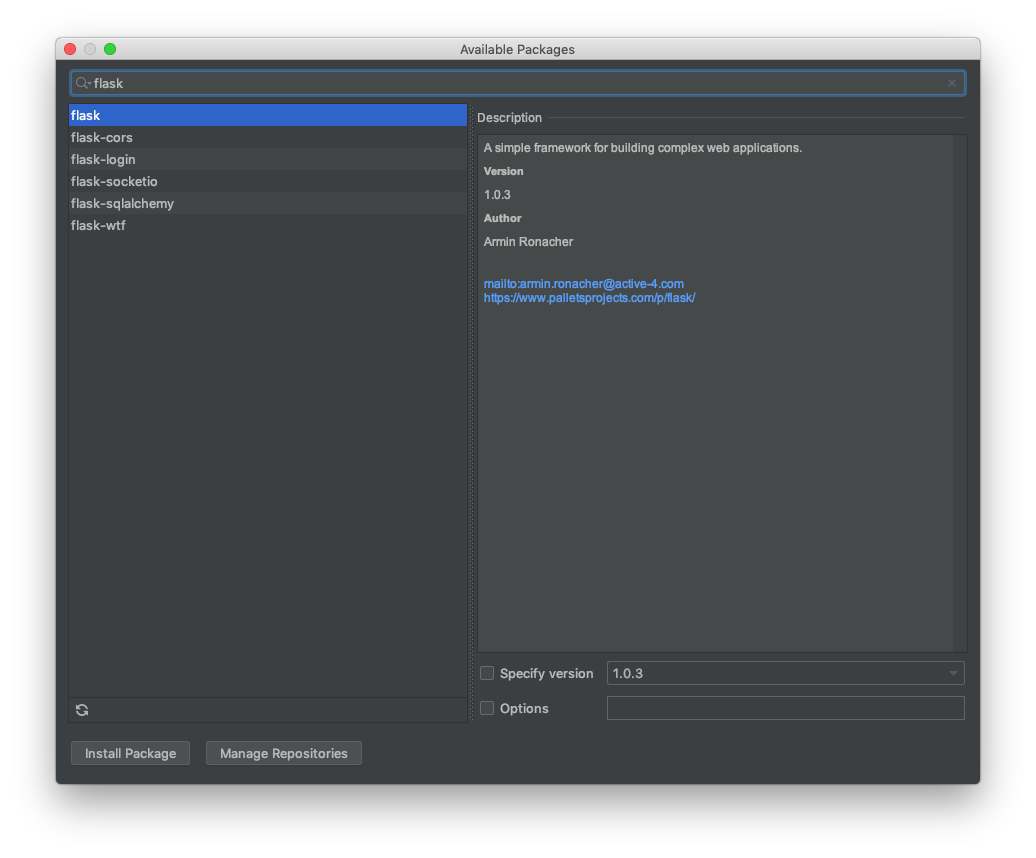Select the flask-cors package
The height and width of the screenshot is (858, 1036).
pyautogui.click(x=268, y=137)
